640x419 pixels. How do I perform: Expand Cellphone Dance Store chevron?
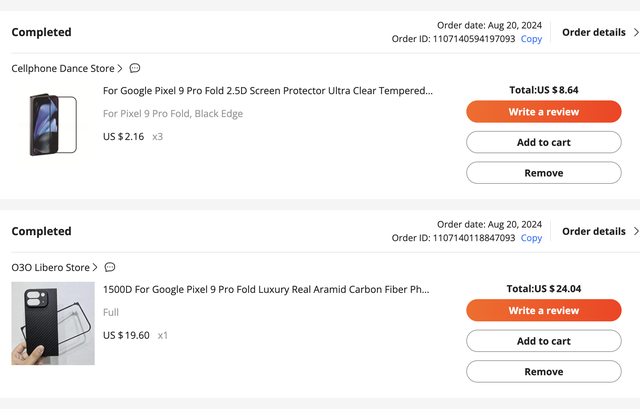(x=121, y=69)
